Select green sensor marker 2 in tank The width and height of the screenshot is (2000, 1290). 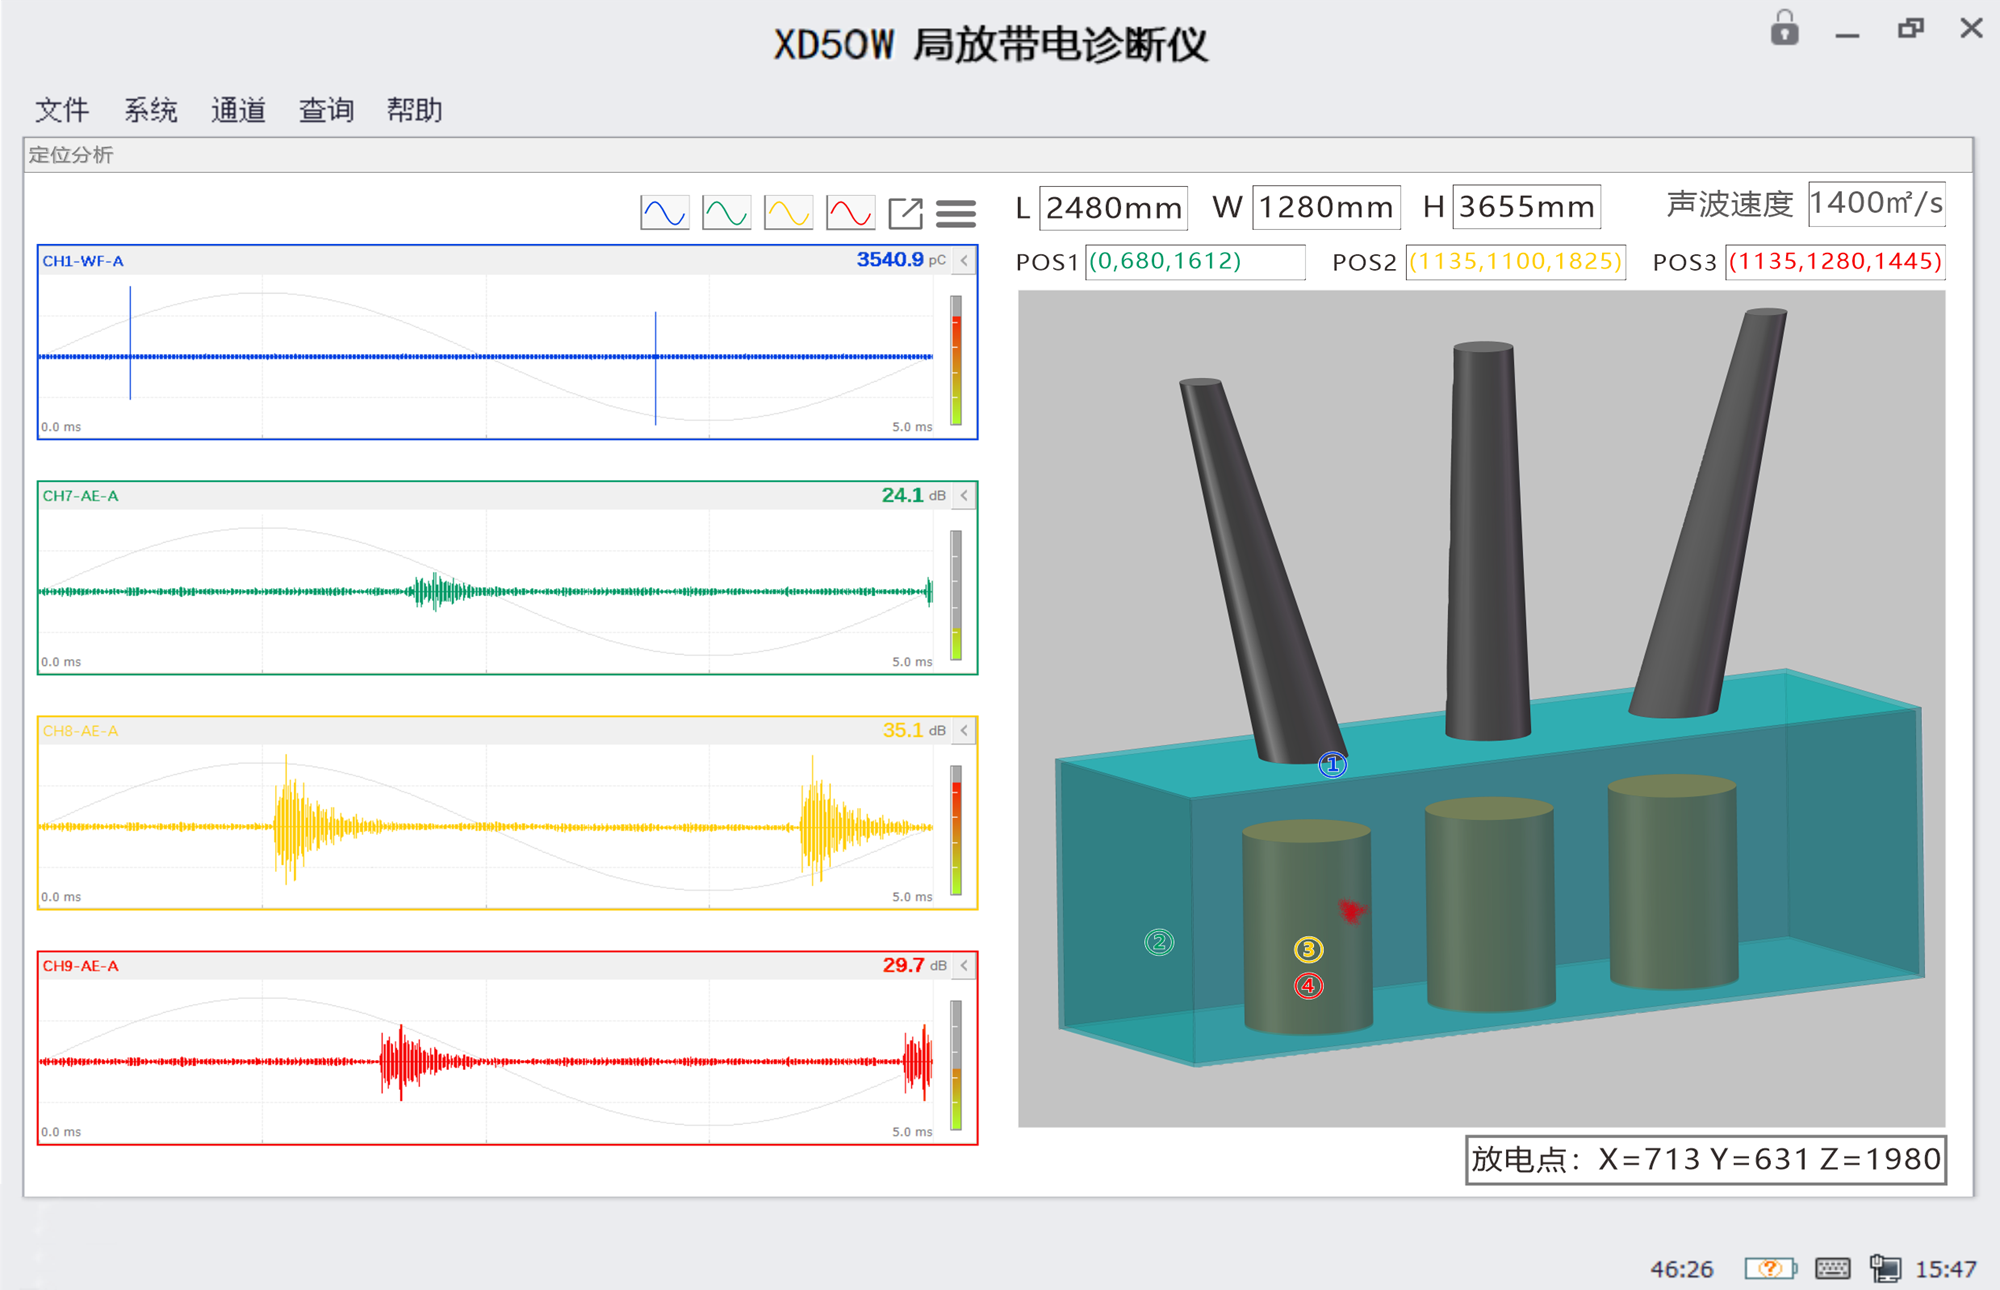[1159, 942]
